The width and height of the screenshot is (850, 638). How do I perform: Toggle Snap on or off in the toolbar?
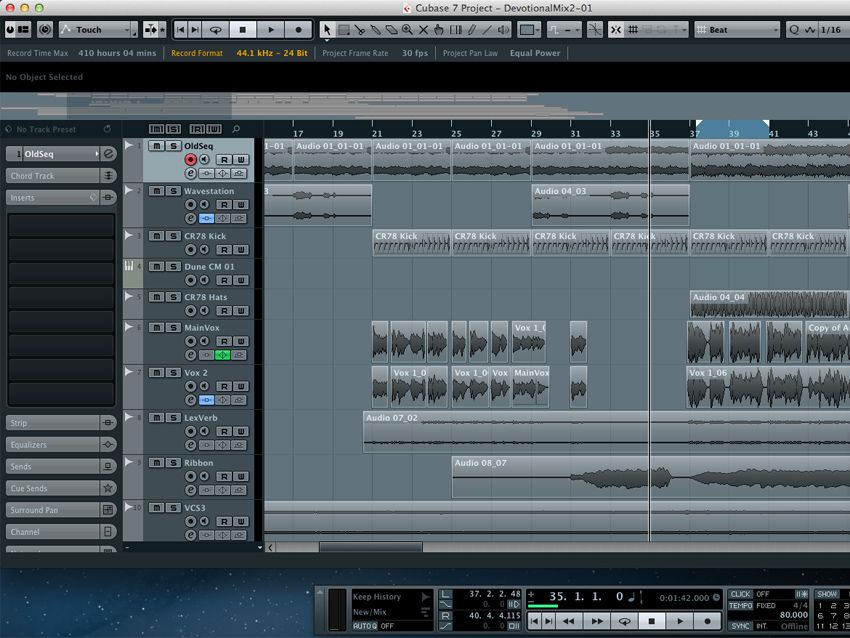pos(615,29)
